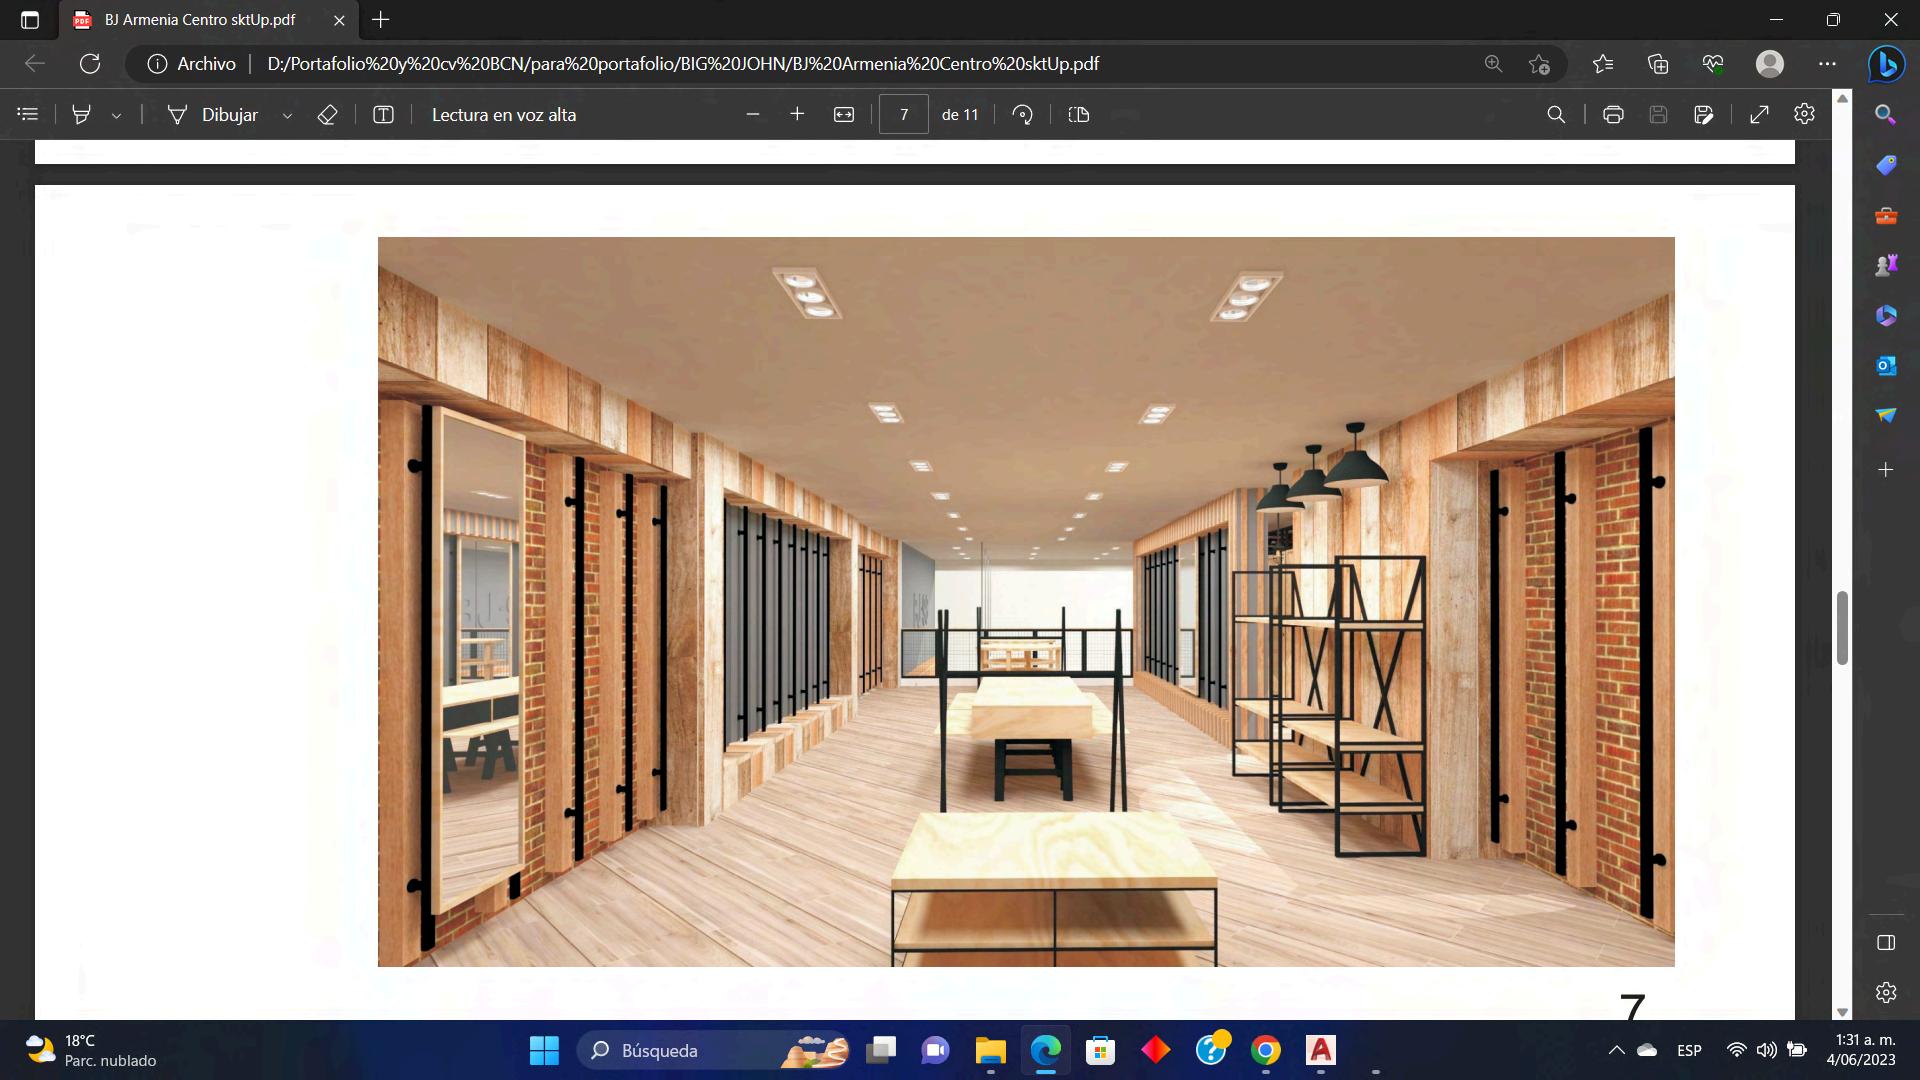Open the table of contents panel
The width and height of the screenshot is (1920, 1080).
coord(28,114)
